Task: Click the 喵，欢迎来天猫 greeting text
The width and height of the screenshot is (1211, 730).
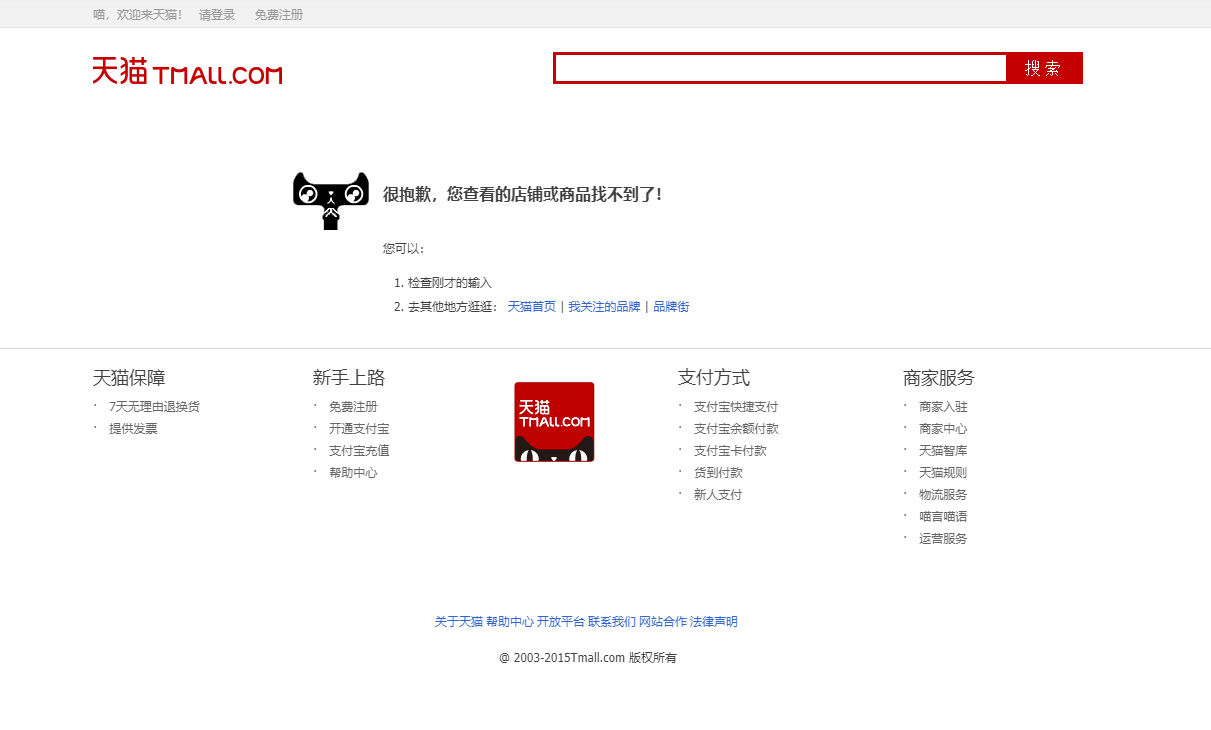Action: tap(138, 15)
